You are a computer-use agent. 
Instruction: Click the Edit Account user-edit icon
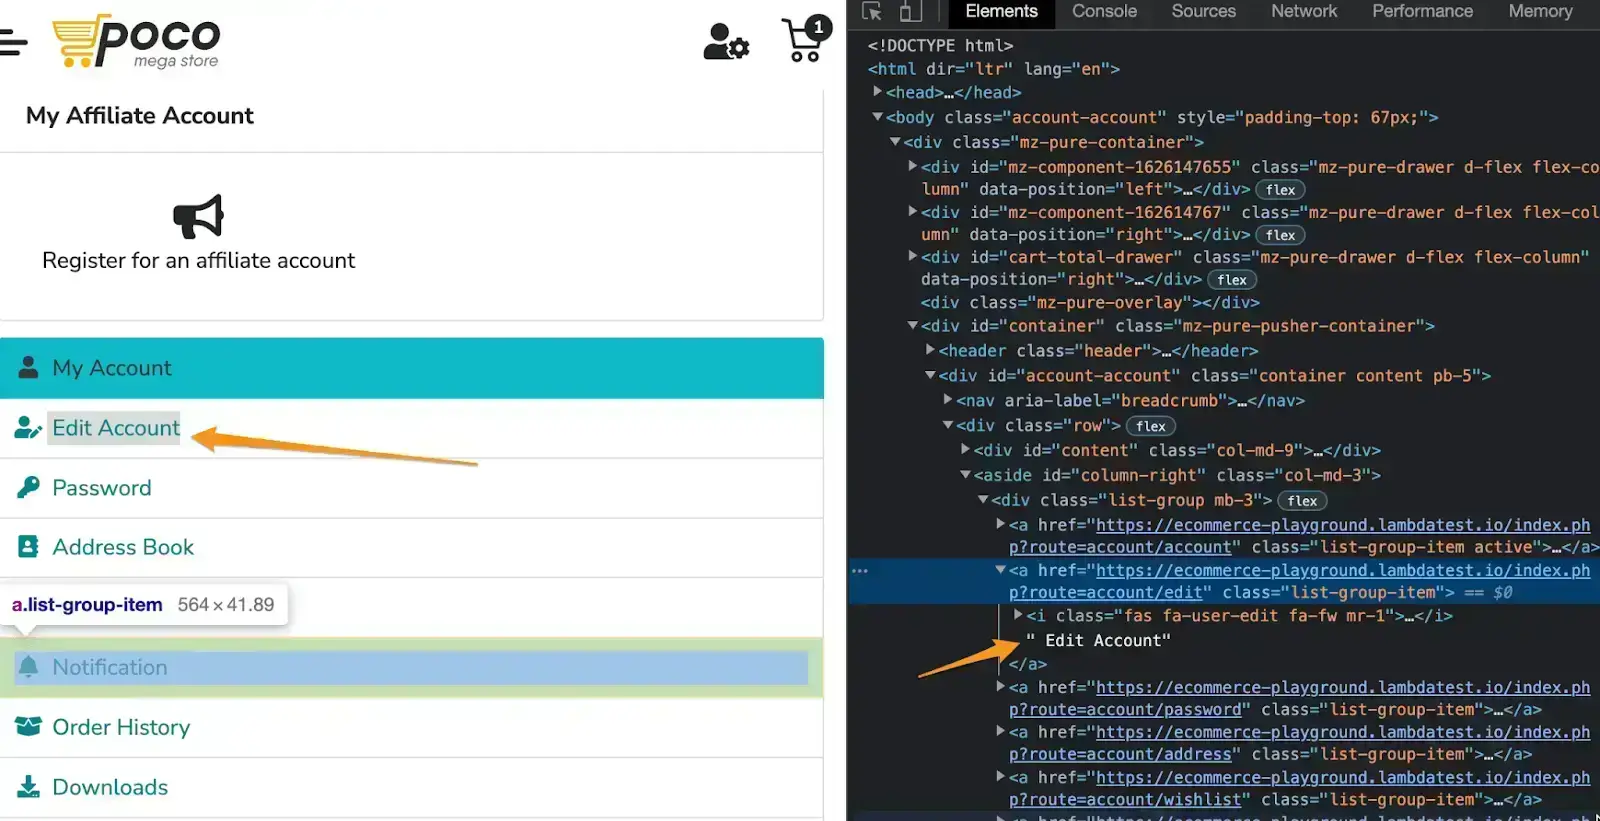[28, 428]
